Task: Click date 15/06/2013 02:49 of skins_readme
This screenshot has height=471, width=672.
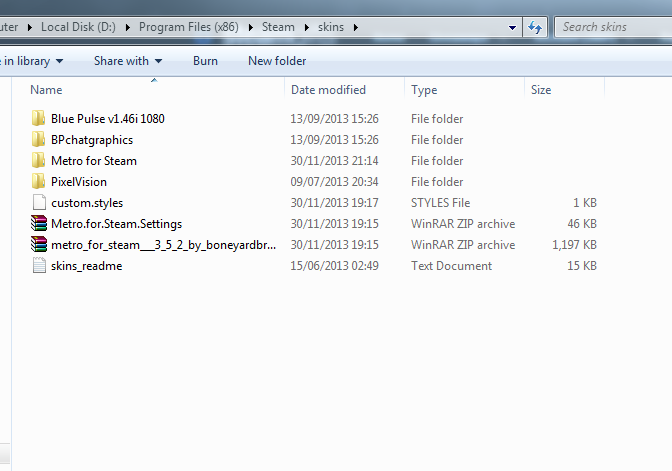Action: point(334,266)
